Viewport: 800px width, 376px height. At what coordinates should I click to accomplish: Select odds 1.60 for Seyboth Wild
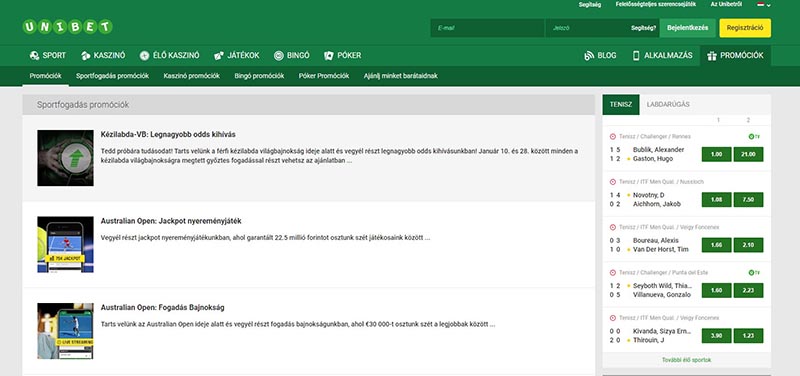[x=716, y=290]
